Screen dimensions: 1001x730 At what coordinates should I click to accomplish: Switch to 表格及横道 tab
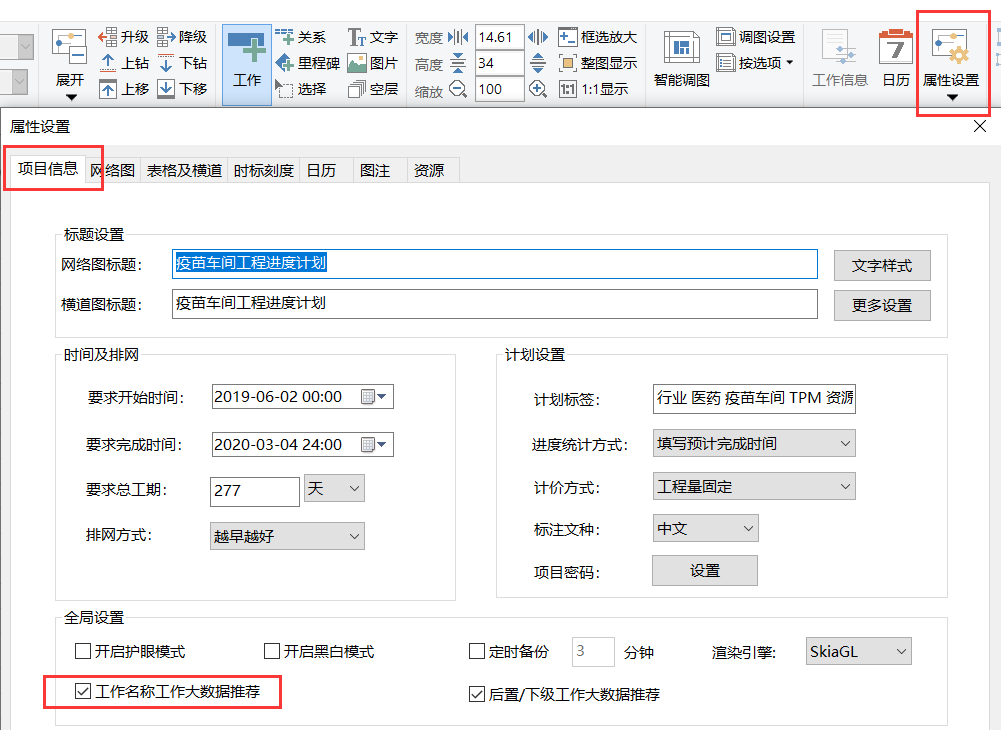184,171
